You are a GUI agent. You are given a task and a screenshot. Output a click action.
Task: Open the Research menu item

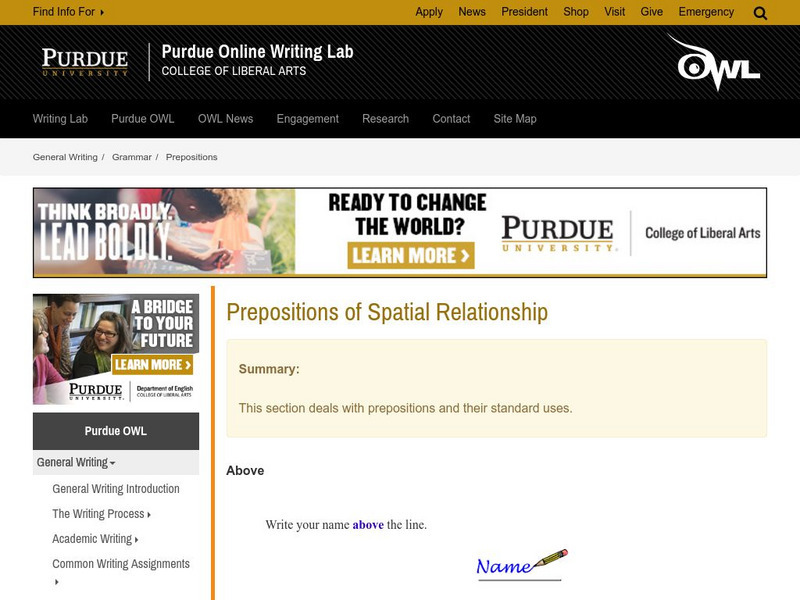click(386, 119)
